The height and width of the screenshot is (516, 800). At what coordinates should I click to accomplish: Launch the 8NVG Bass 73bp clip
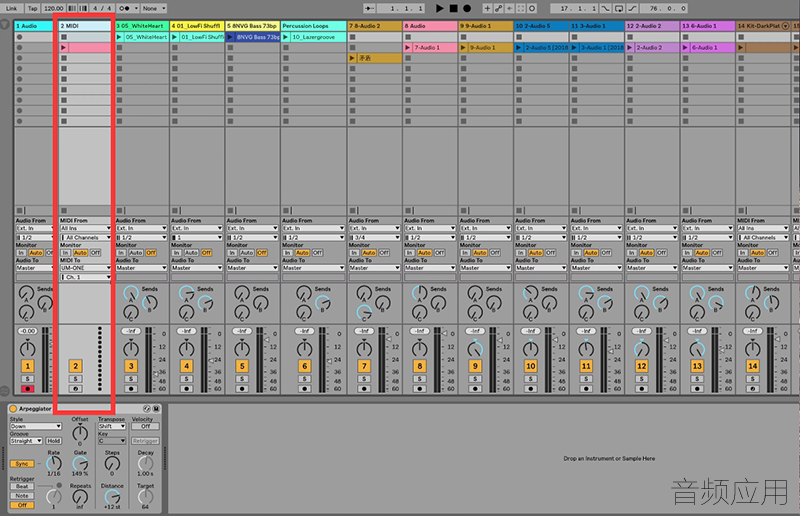click(x=230, y=37)
